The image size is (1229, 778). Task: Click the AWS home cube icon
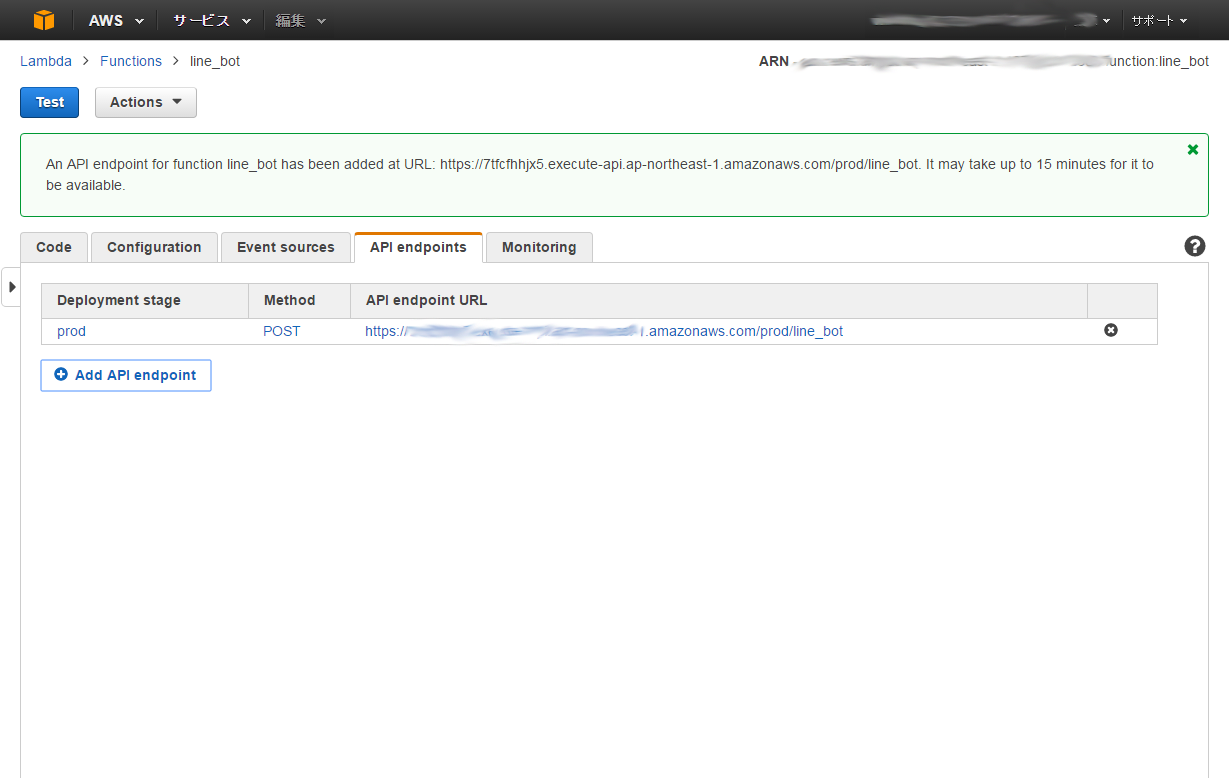tap(42, 19)
